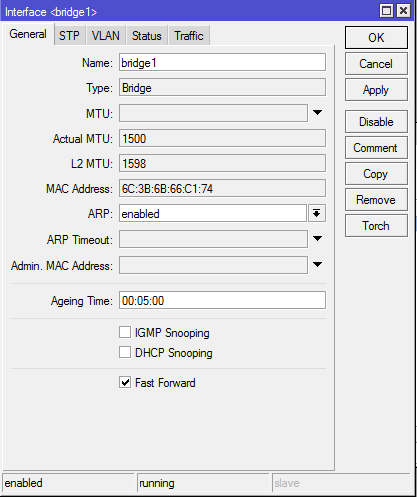Open the ARP mode dropdown
This screenshot has height=497, width=417.
pos(317,213)
